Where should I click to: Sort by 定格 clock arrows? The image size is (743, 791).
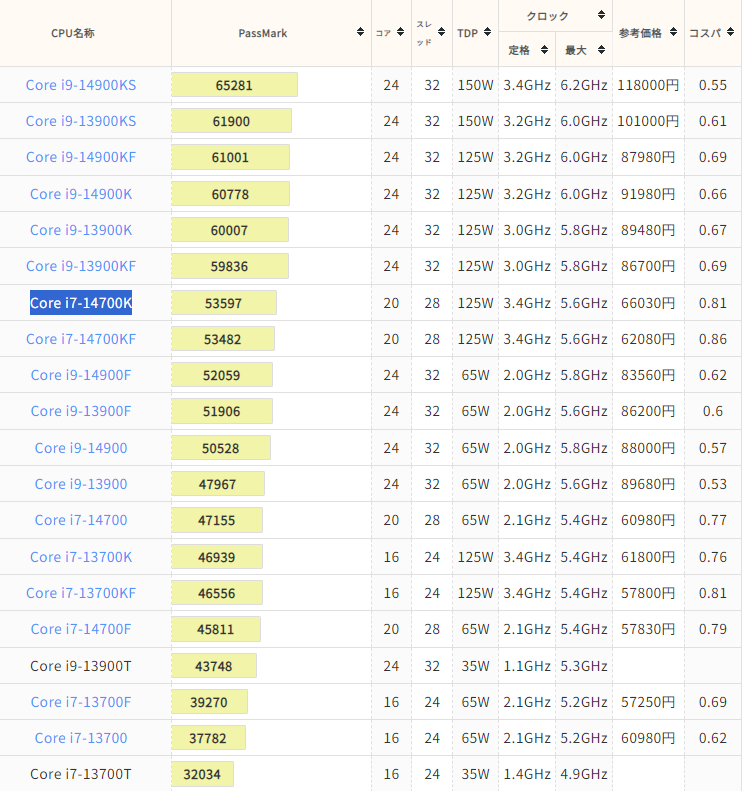tap(544, 49)
